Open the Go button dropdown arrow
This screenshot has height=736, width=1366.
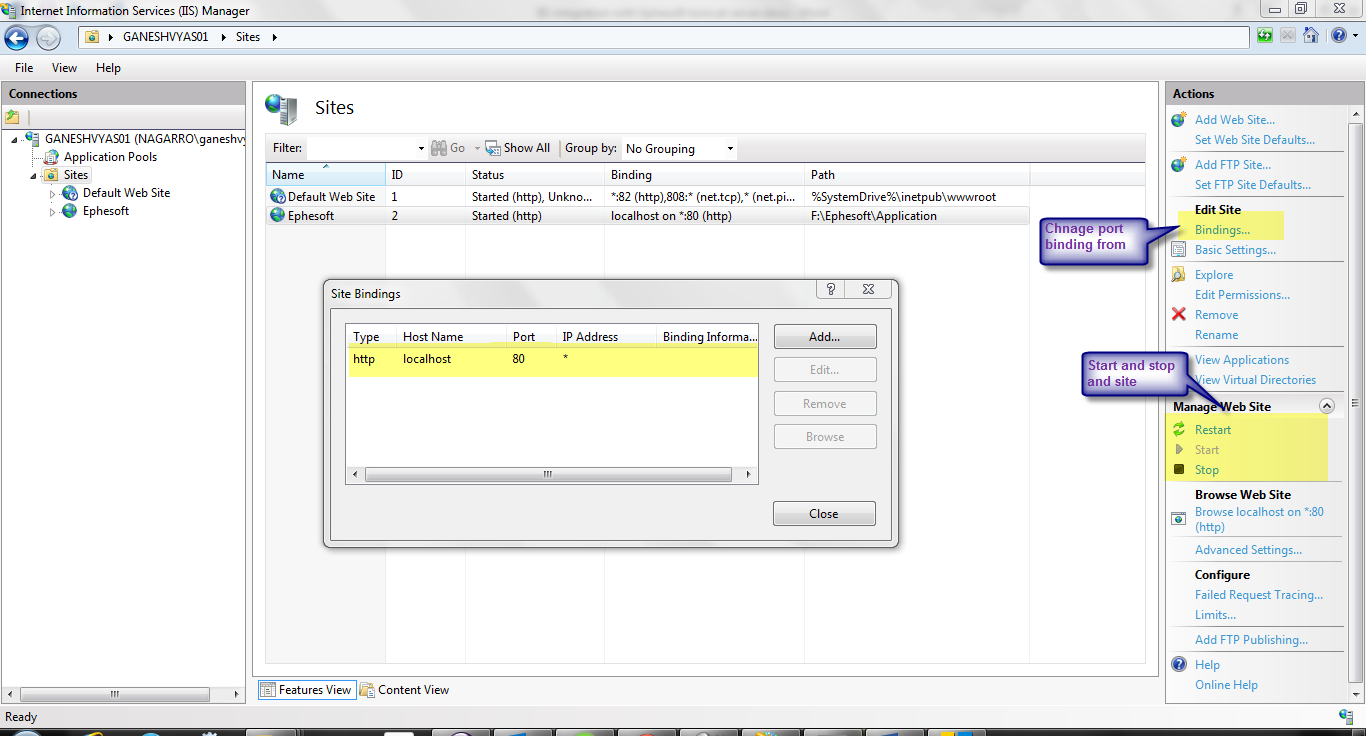point(477,148)
